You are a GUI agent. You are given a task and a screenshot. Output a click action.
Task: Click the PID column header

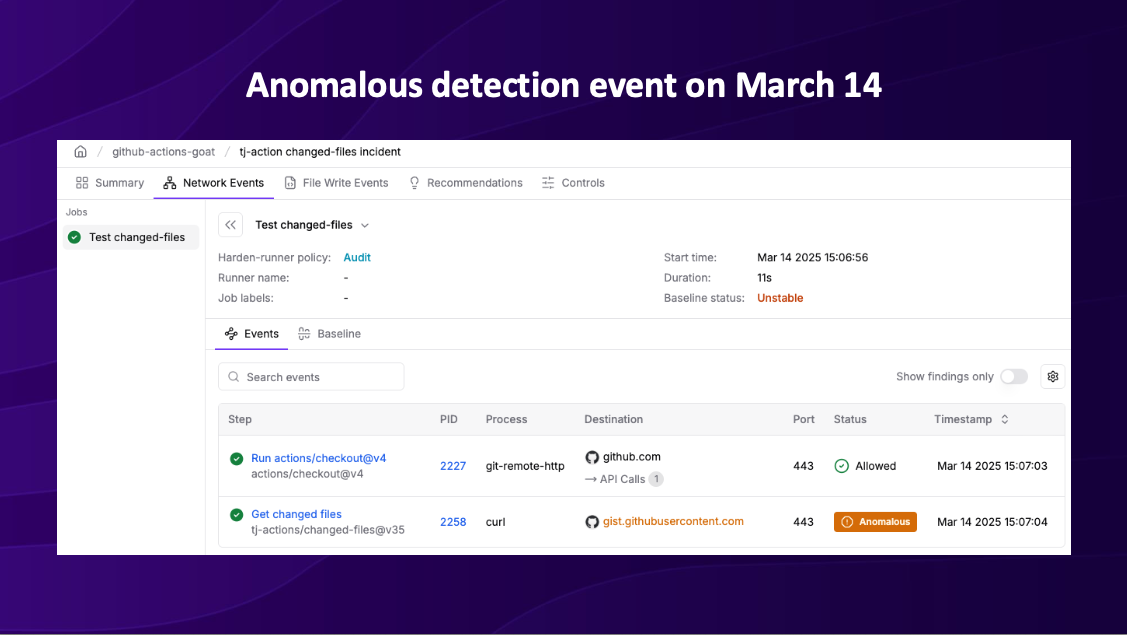point(448,419)
